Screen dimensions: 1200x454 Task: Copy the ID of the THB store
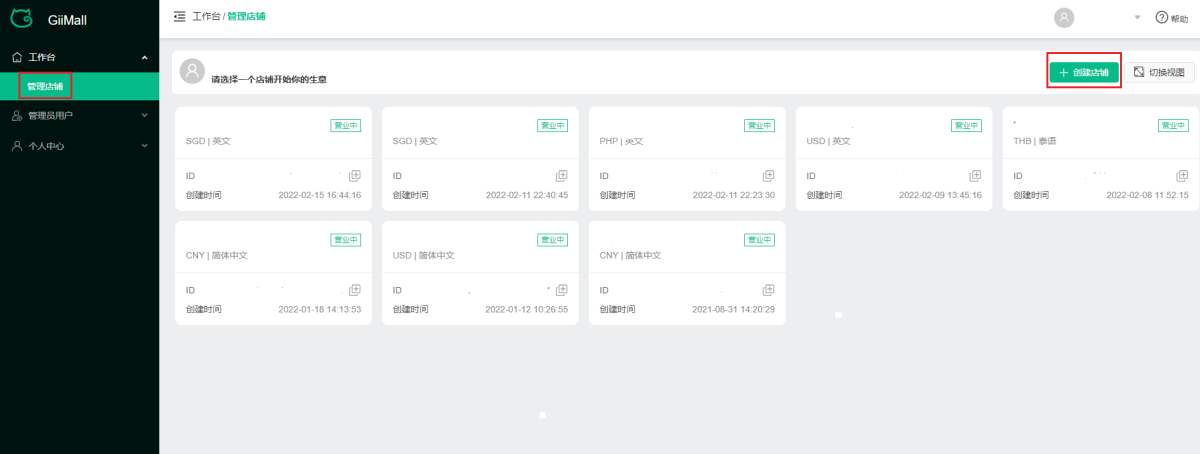pyautogui.click(x=1182, y=176)
